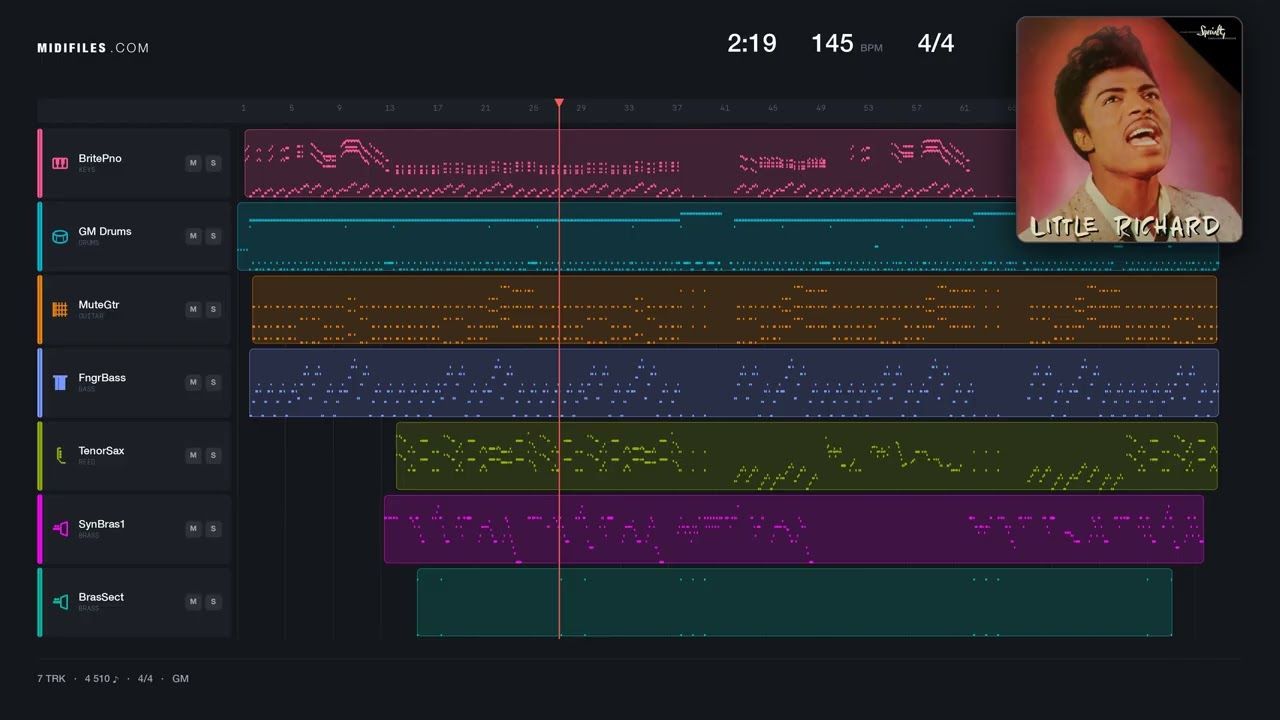Click the BrasSect trumpet icon

coord(60,601)
